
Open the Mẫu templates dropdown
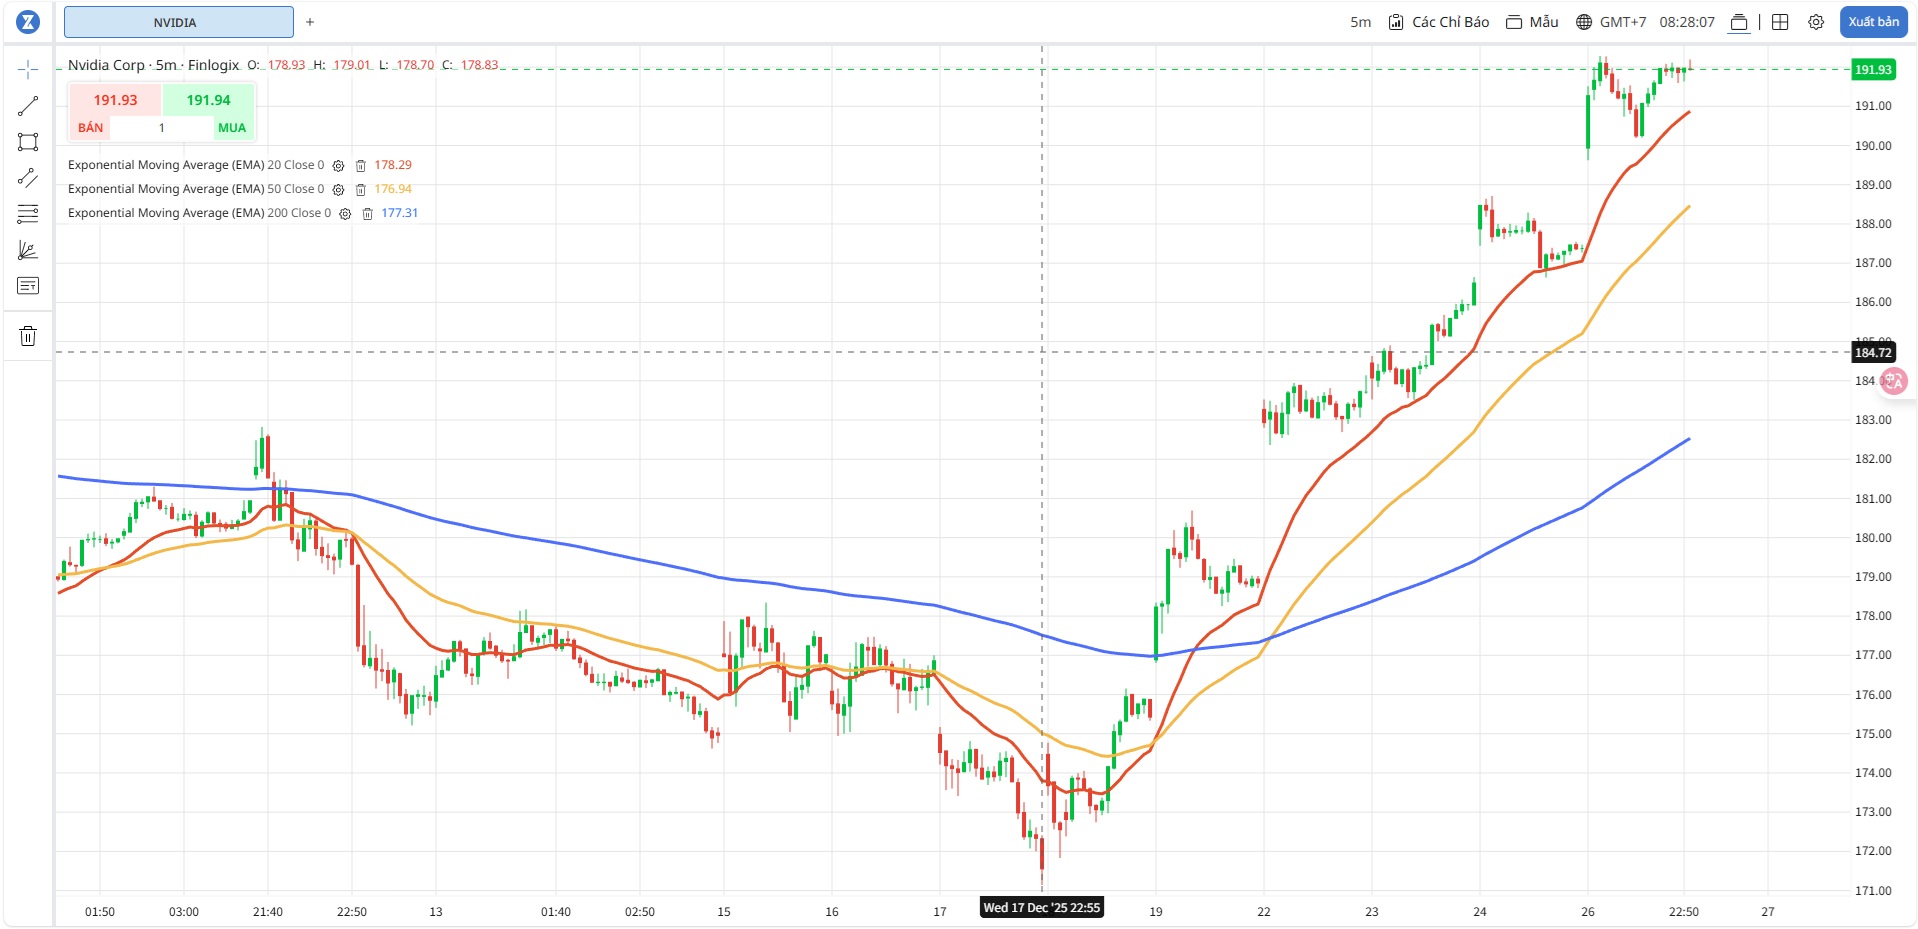1532,22
